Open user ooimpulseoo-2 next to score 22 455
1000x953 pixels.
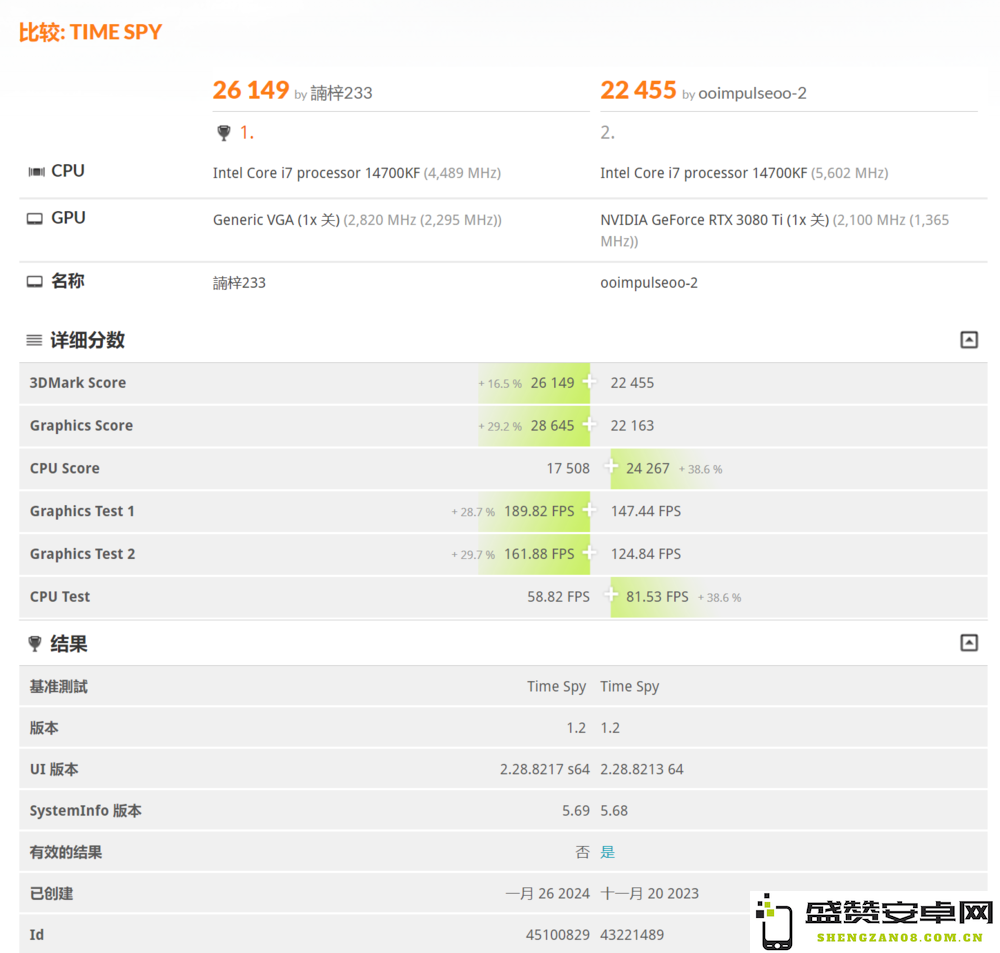[752, 93]
